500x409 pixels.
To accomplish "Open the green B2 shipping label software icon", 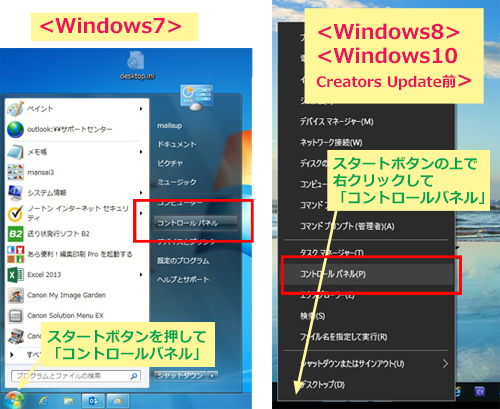I will pyautogui.click(x=15, y=234).
